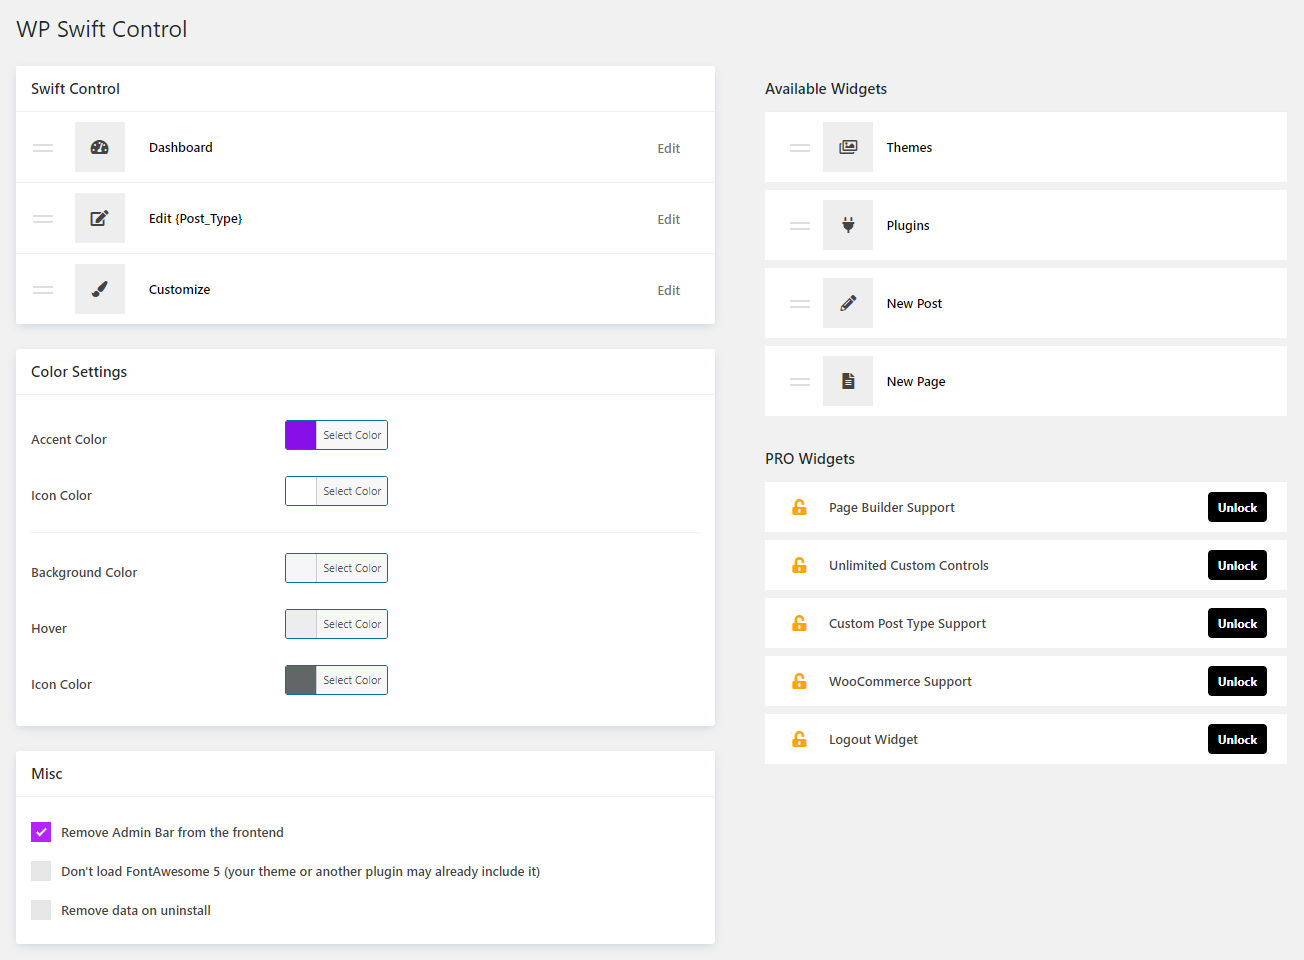Check the Remove data on uninstall box
The height and width of the screenshot is (960, 1304).
(40, 909)
